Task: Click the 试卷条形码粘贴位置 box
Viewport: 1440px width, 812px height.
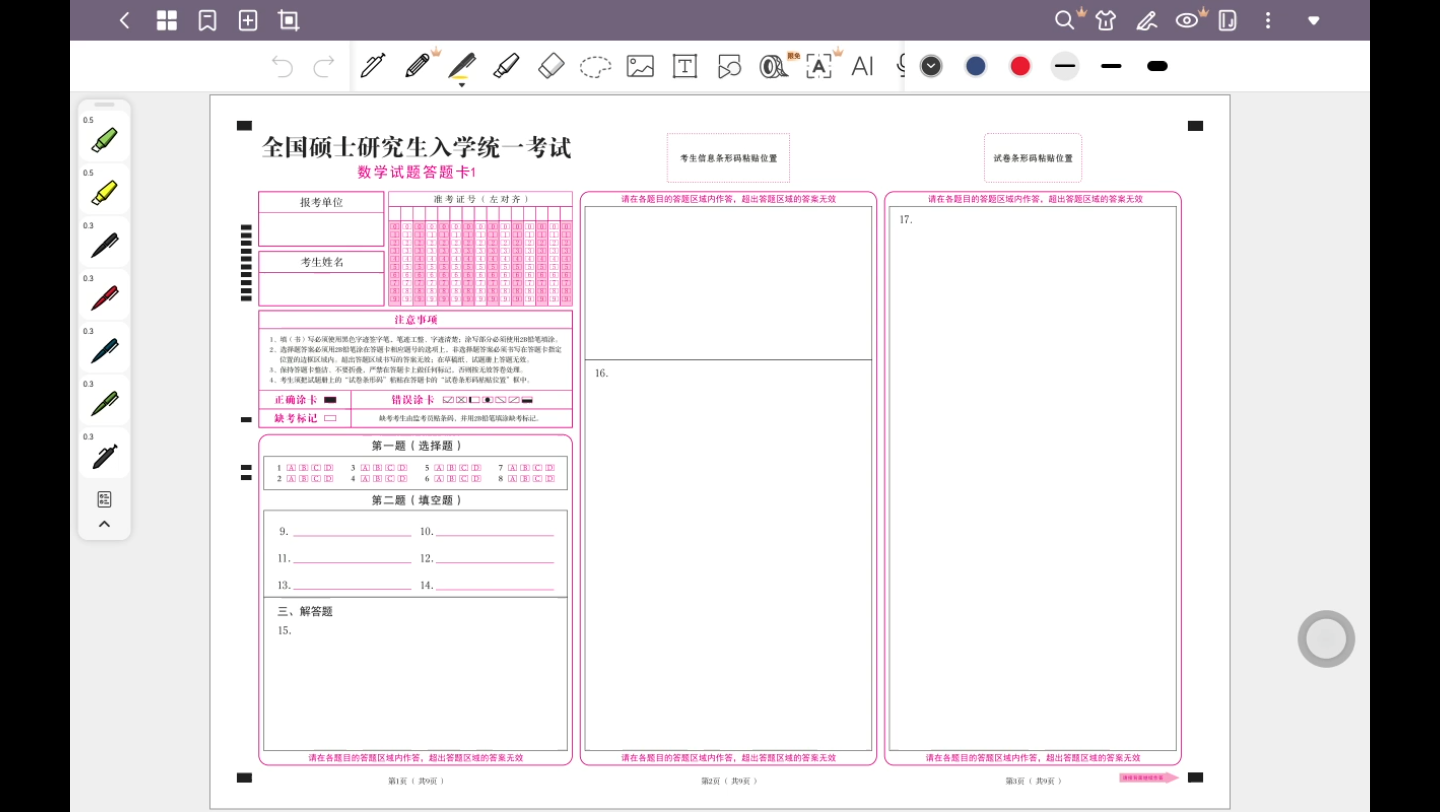Action: coord(1033,158)
